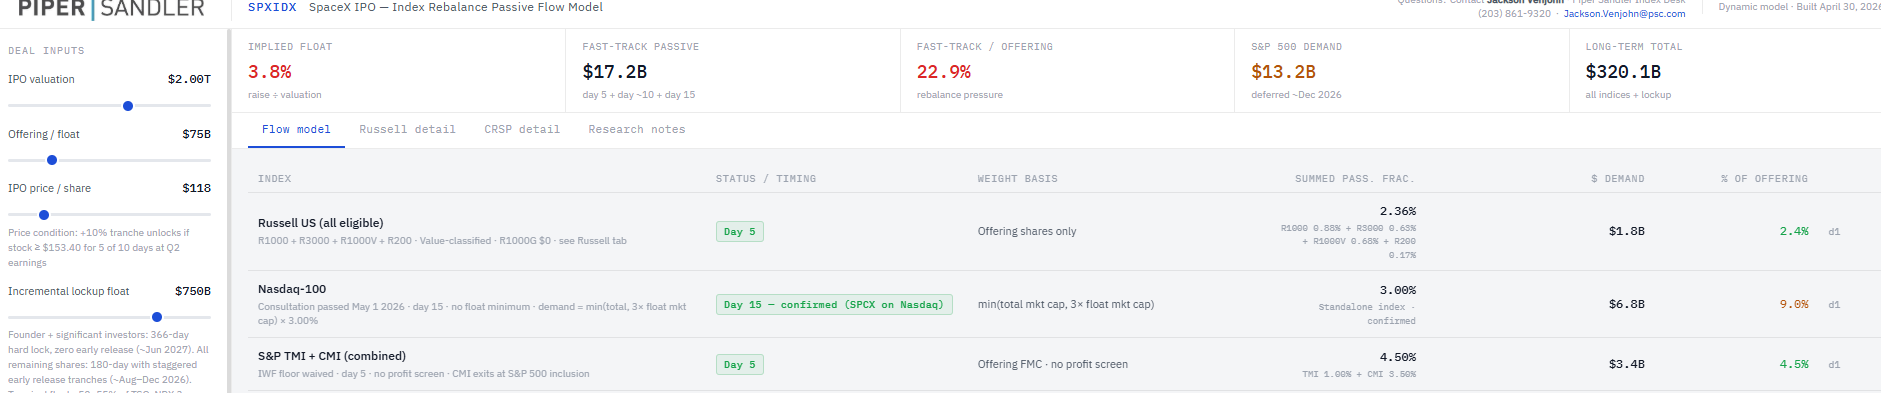This screenshot has height=393, width=1881.
Task: Click the 2.4% of offering value
Action: (1794, 231)
